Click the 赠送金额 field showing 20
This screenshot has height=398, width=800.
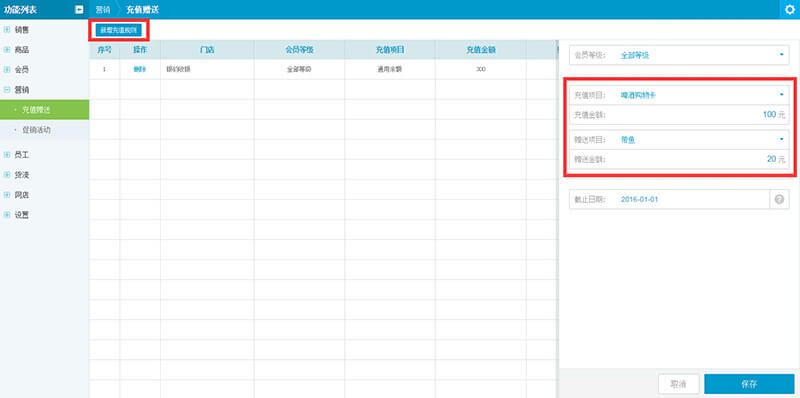pos(679,159)
